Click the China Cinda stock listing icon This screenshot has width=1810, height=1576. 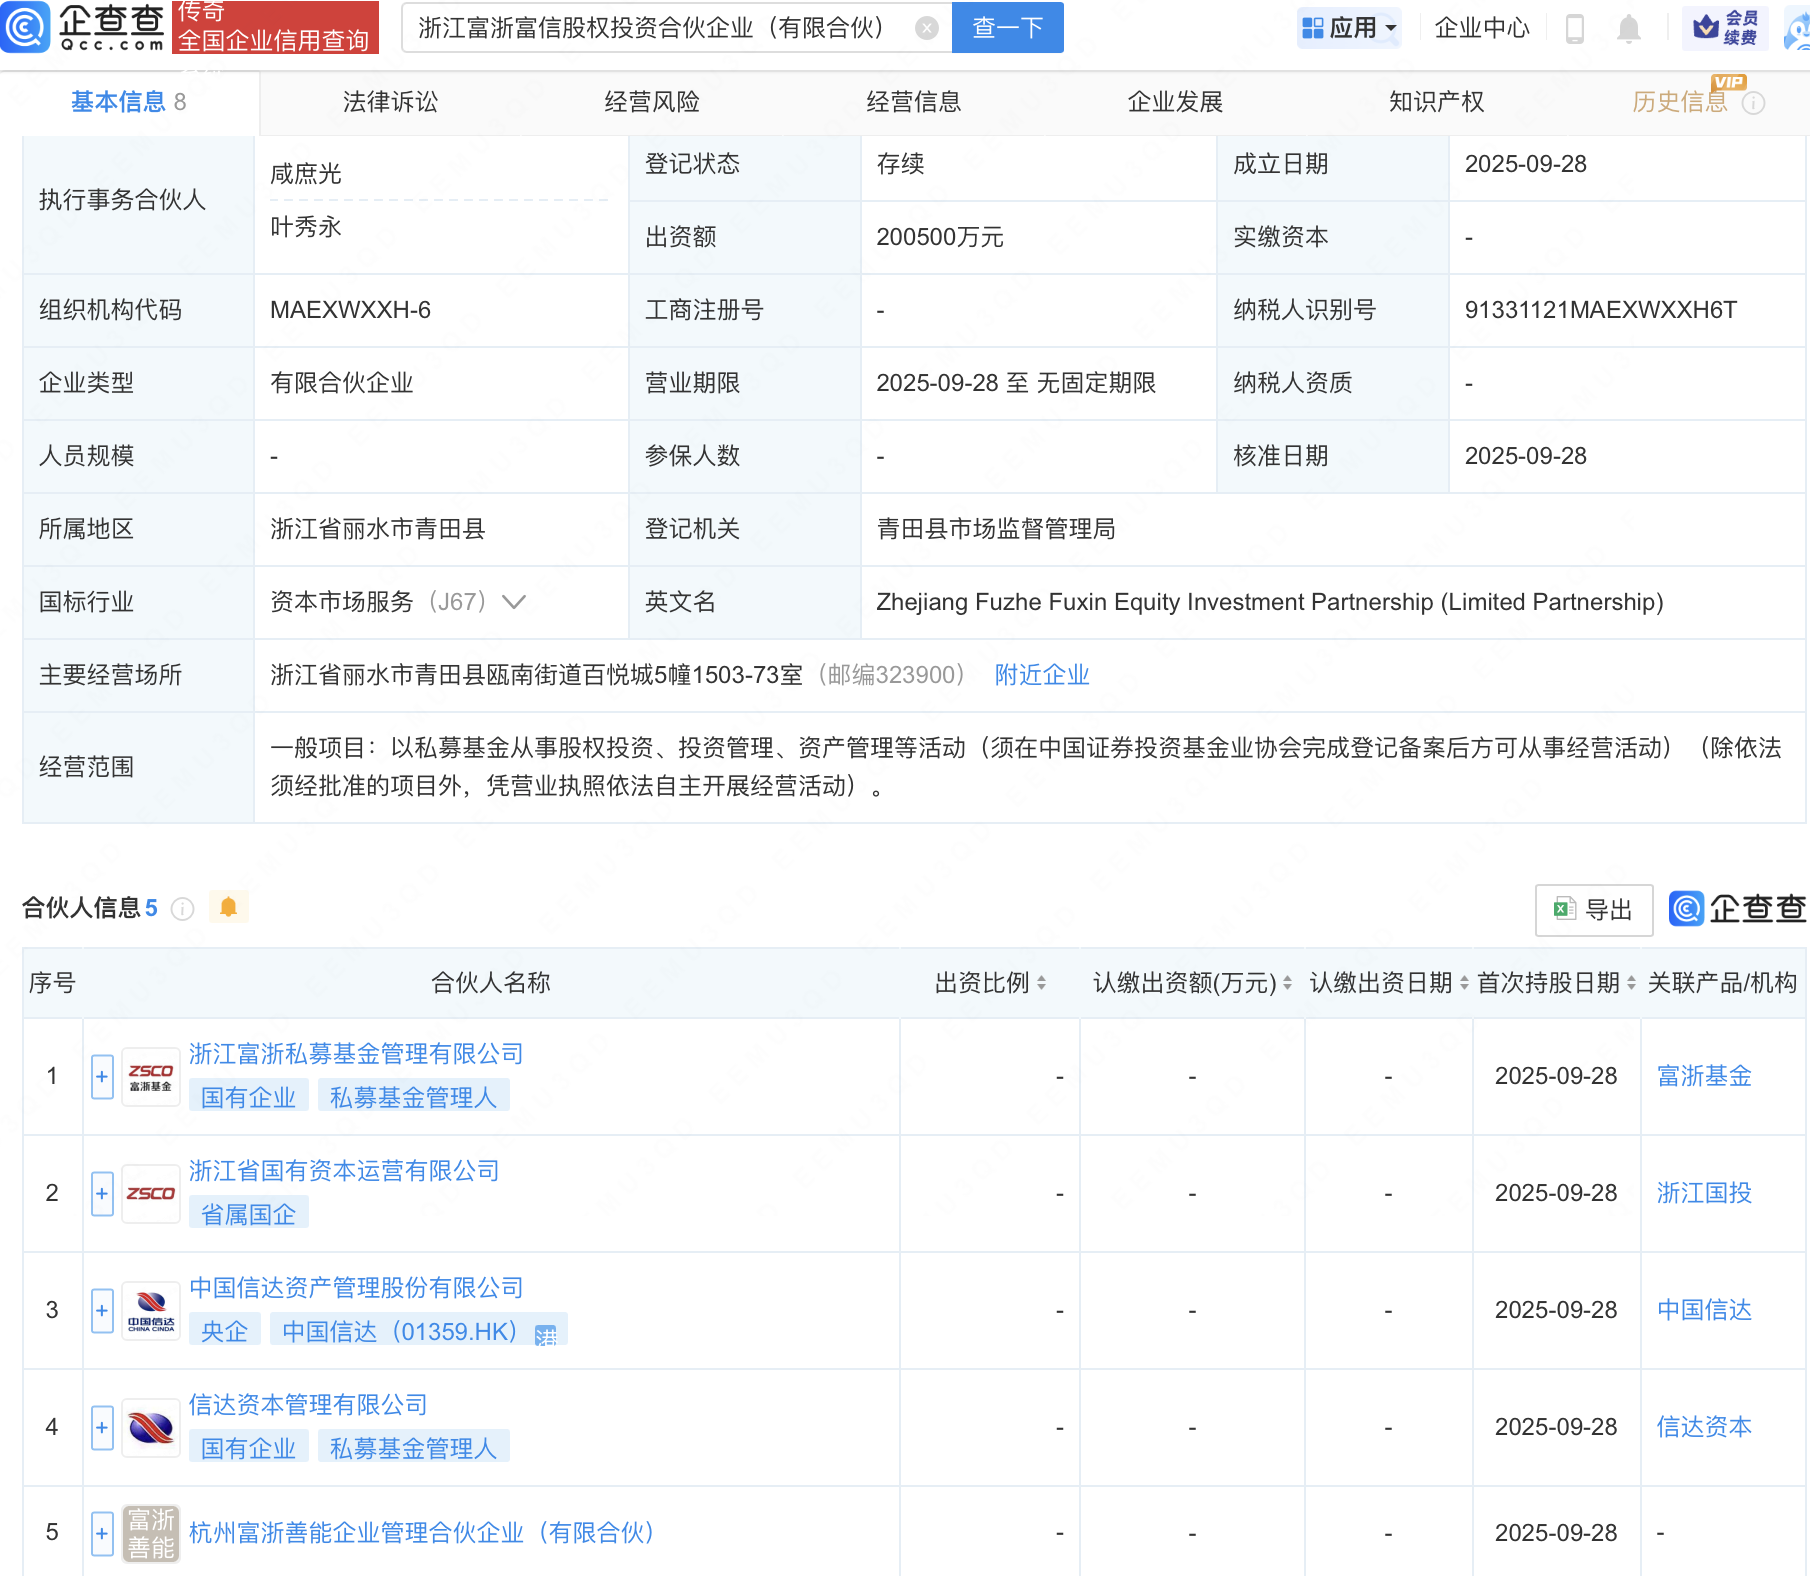pos(545,1334)
